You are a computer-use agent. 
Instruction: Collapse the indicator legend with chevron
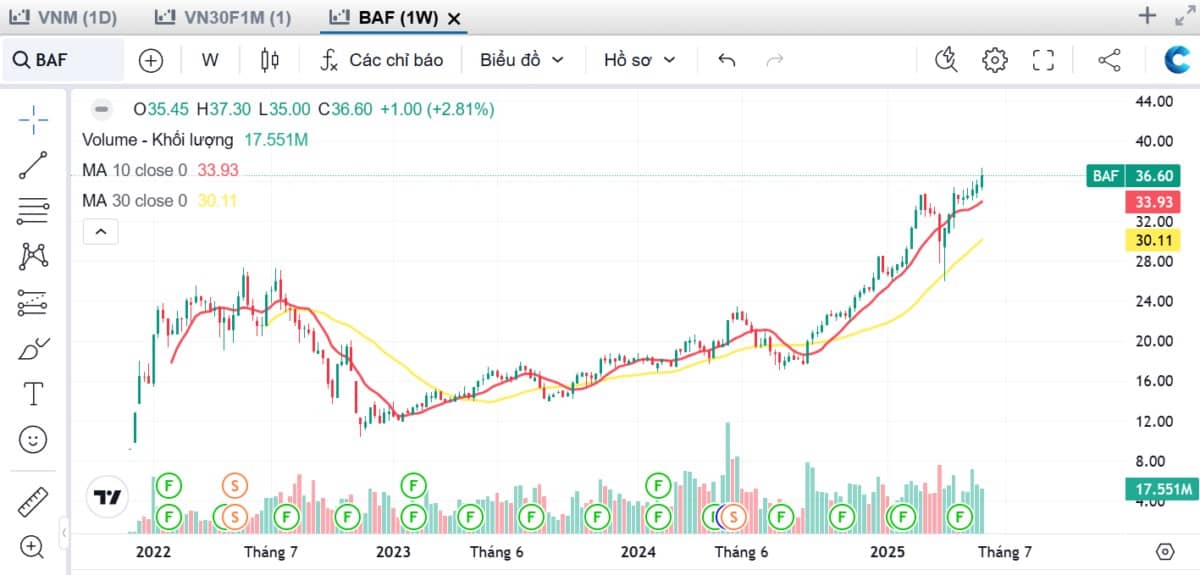click(100, 232)
